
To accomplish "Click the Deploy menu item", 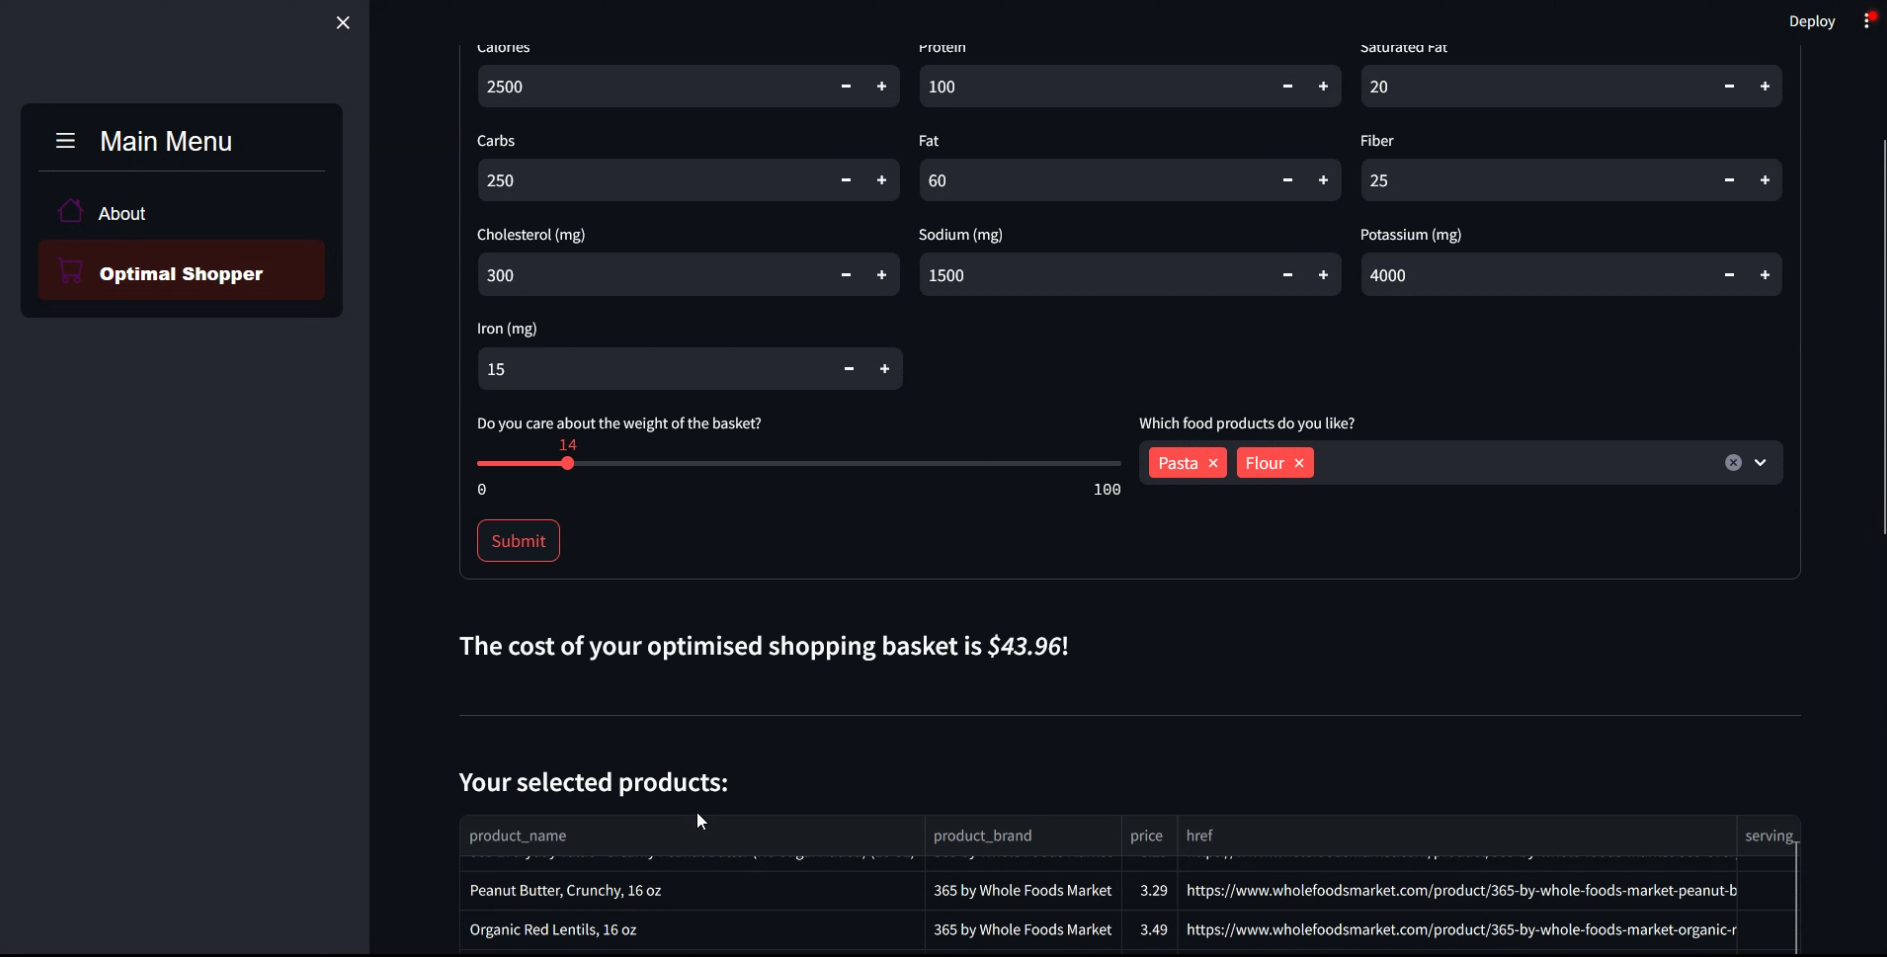I will [1811, 20].
